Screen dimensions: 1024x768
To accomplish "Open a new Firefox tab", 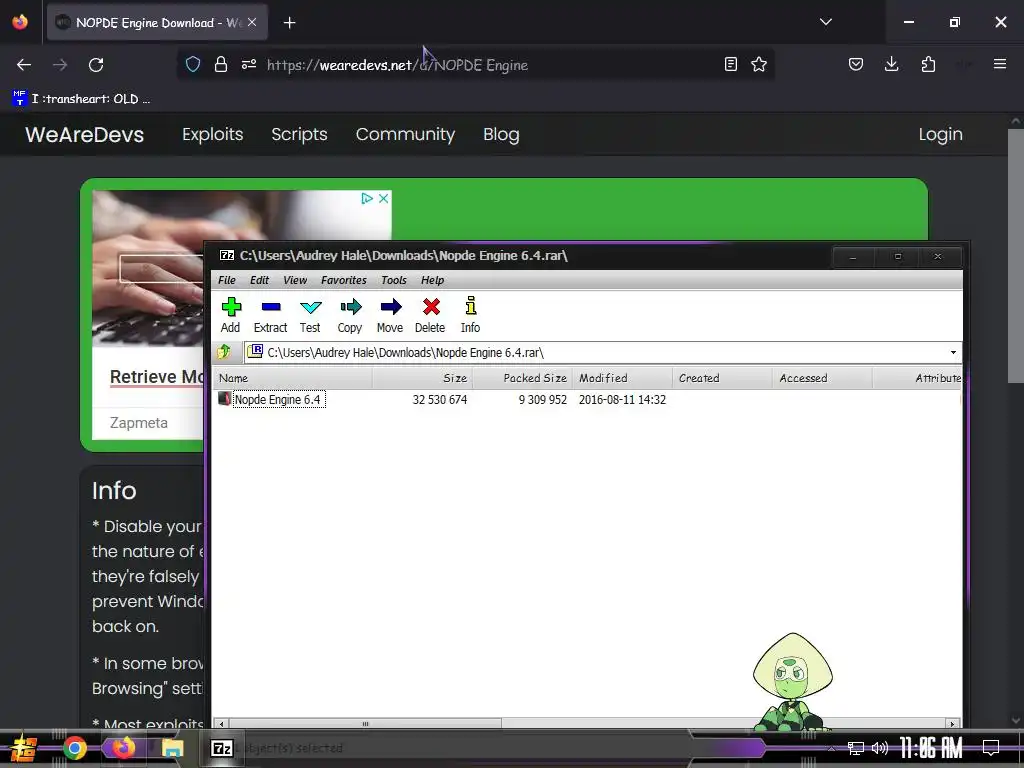I will tap(289, 23).
